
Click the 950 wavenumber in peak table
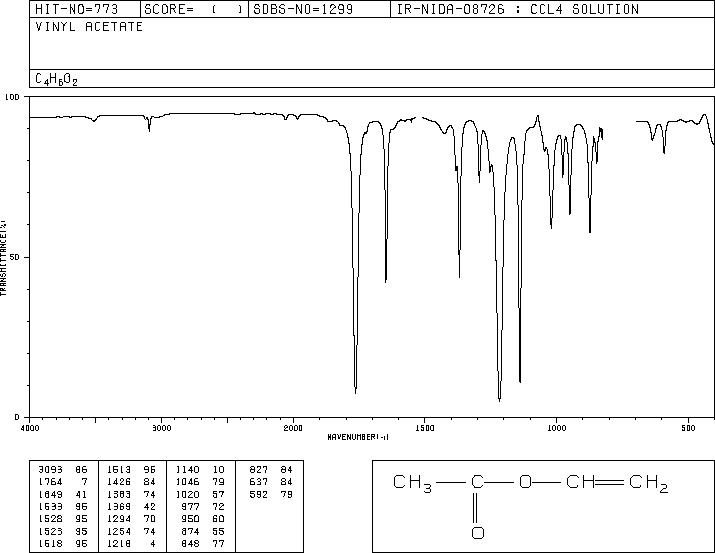pyautogui.click(x=191, y=519)
